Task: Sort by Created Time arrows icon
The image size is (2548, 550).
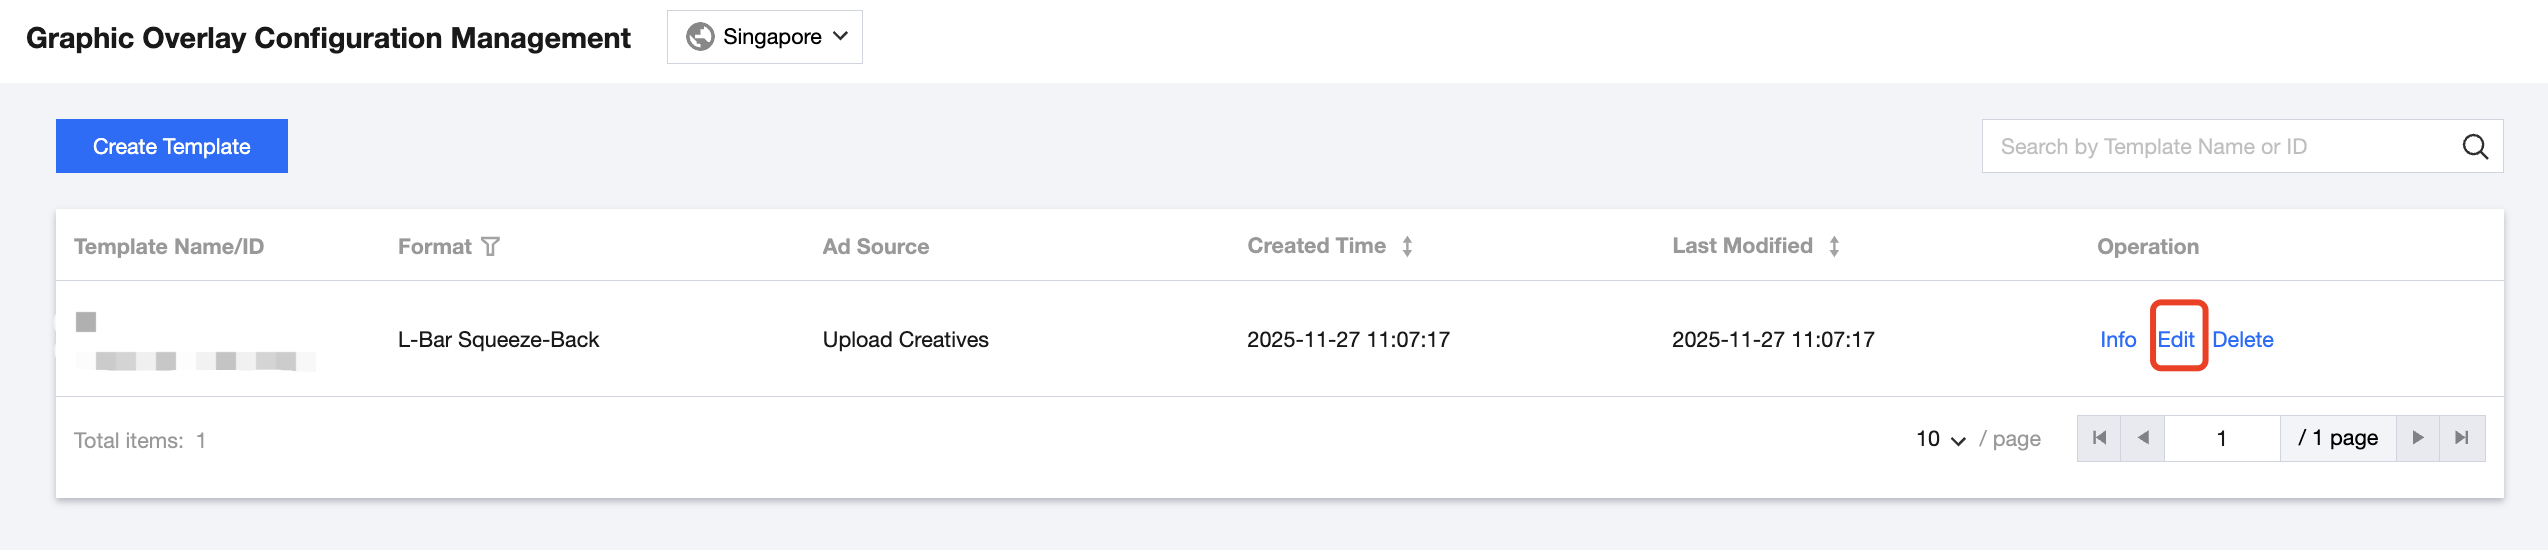Action: 1407,247
